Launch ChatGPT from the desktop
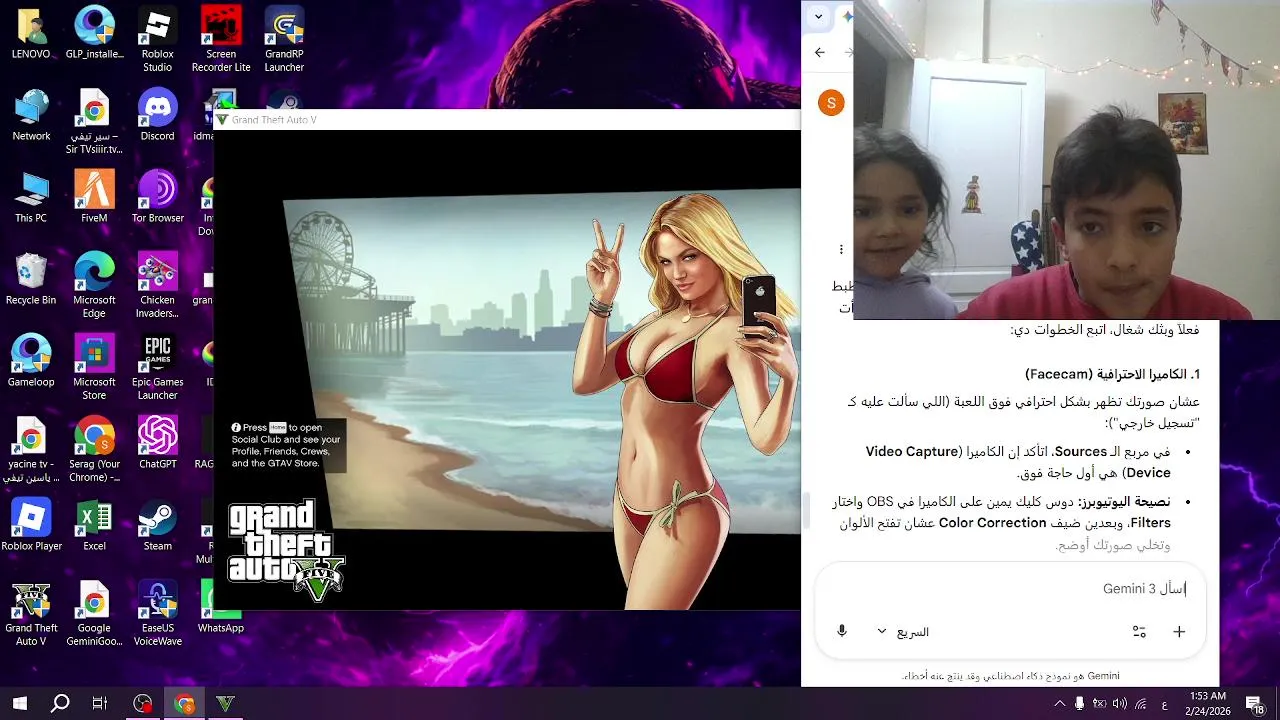This screenshot has height=720, width=1280. tap(157, 444)
